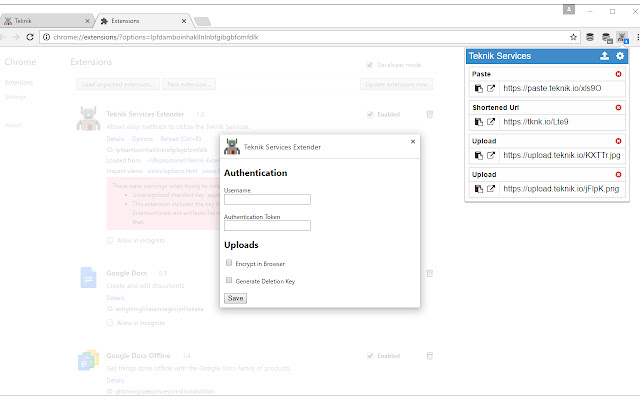Toggle Enabled checkbox for Teknik Services Extender
Image resolution: width=640 pixels, height=400 pixels.
click(x=370, y=114)
